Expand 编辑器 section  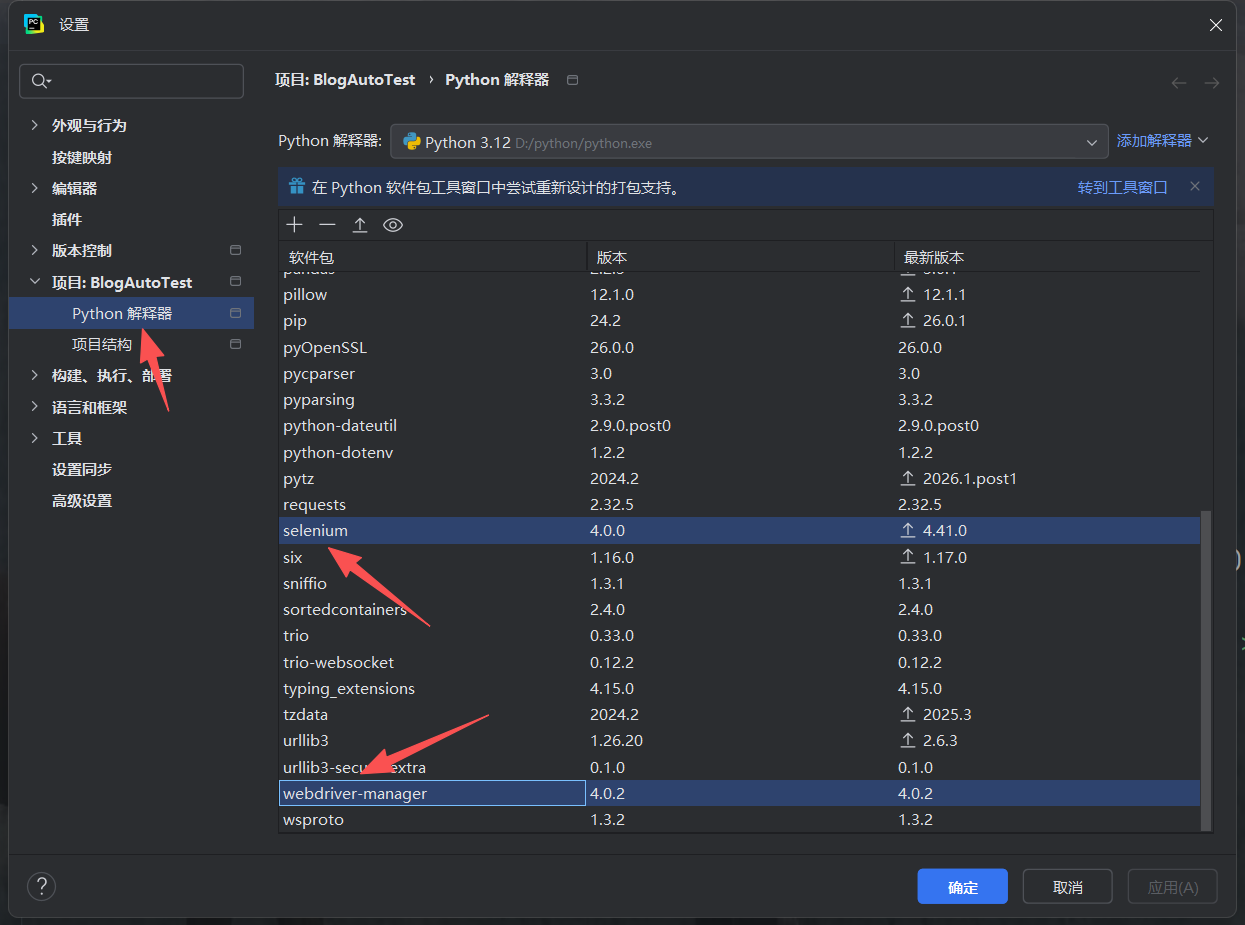click(35, 188)
